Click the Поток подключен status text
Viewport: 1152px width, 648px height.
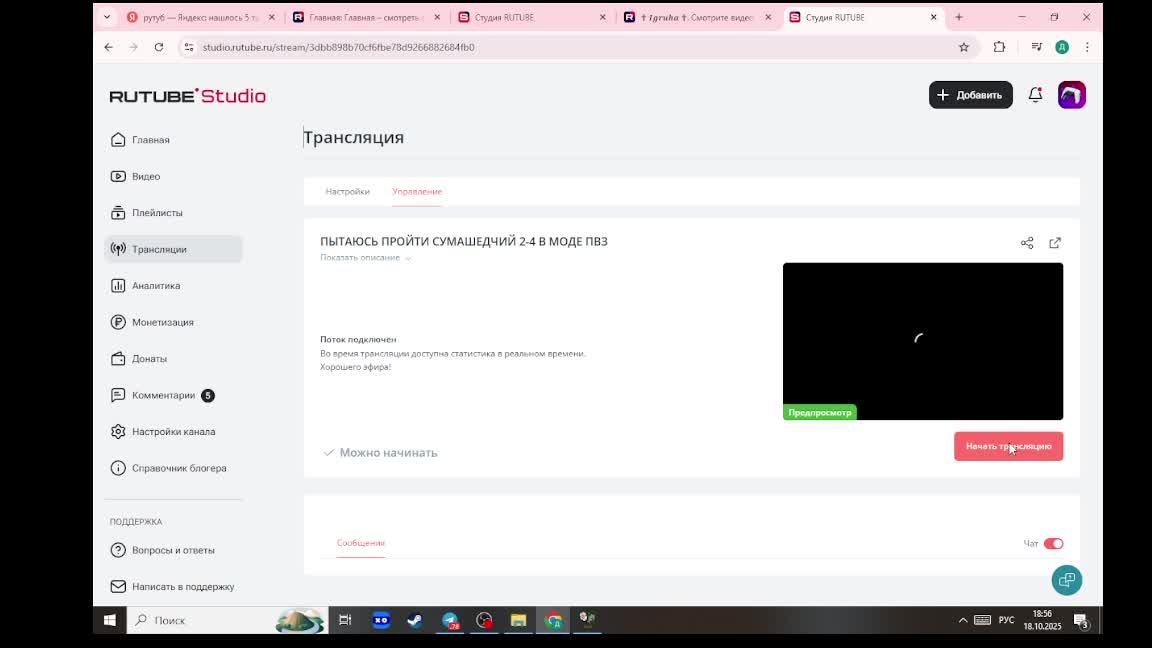(x=358, y=339)
